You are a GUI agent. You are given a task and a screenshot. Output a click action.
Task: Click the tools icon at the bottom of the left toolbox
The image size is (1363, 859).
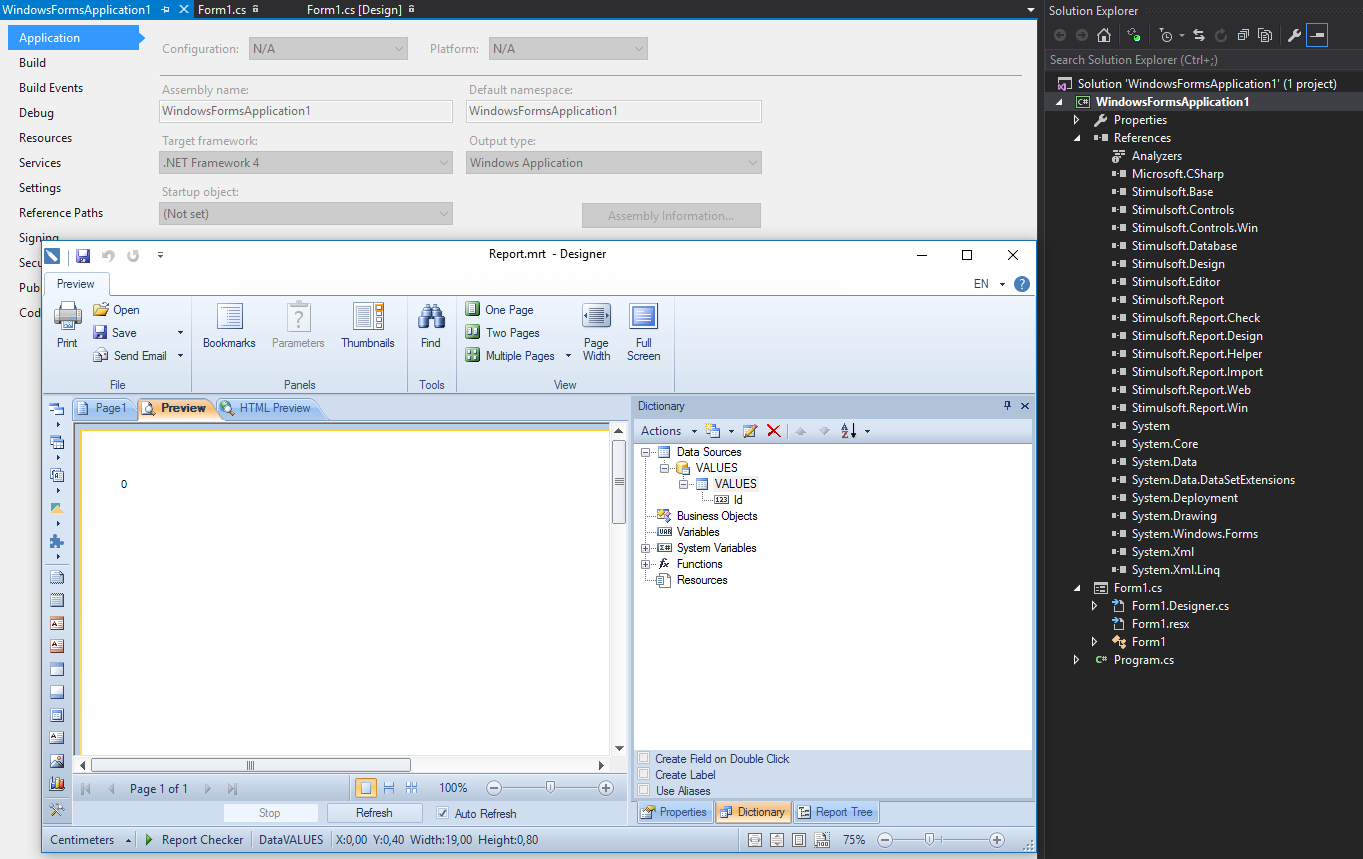tap(57, 809)
